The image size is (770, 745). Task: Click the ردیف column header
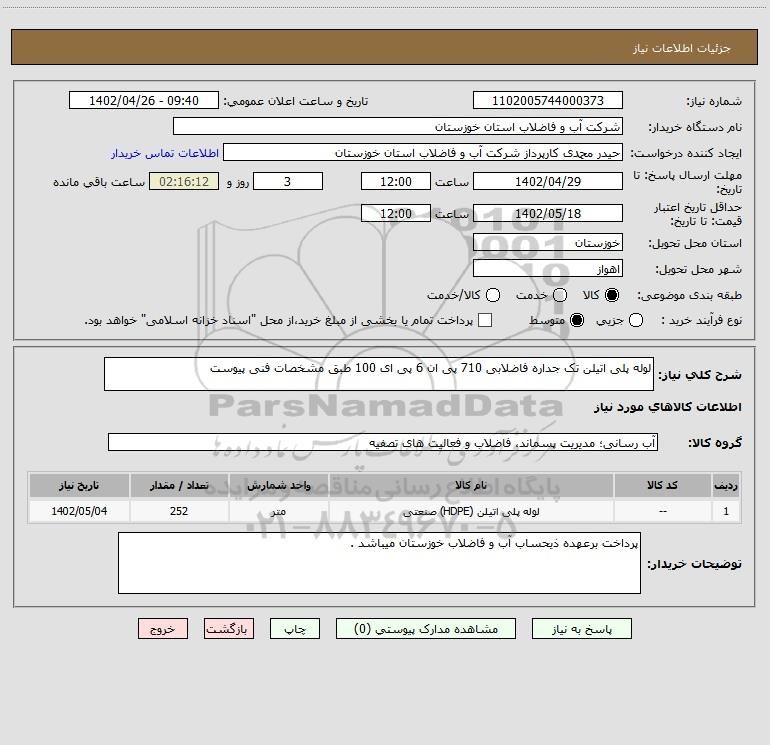(726, 485)
